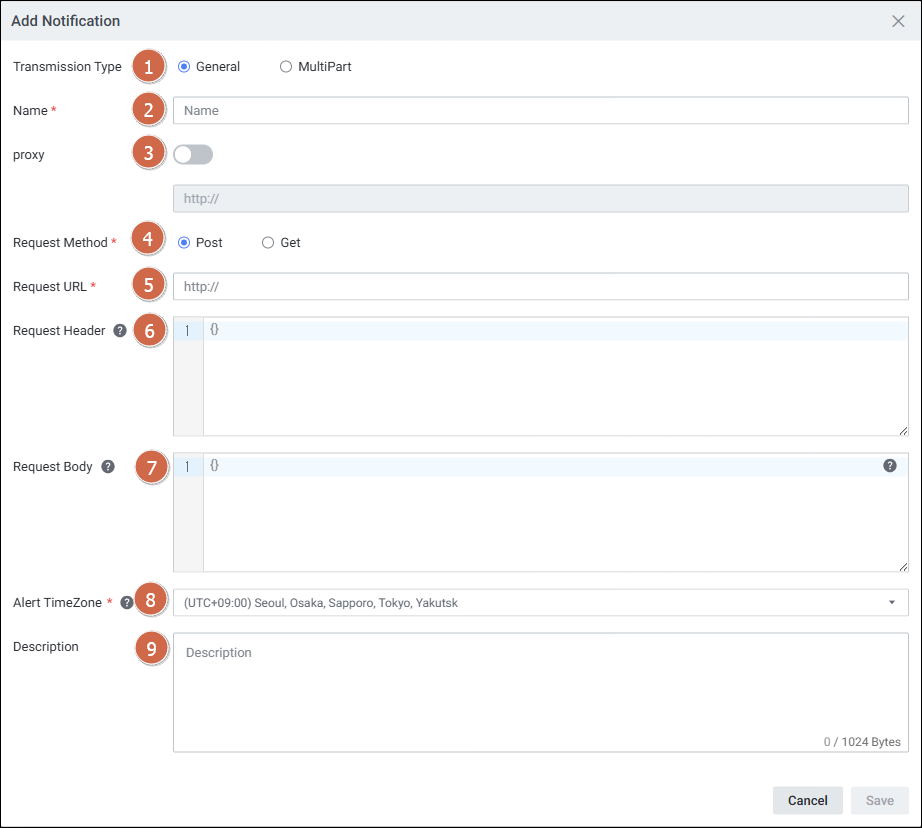Click the Request Header resize handle

pos(903,430)
